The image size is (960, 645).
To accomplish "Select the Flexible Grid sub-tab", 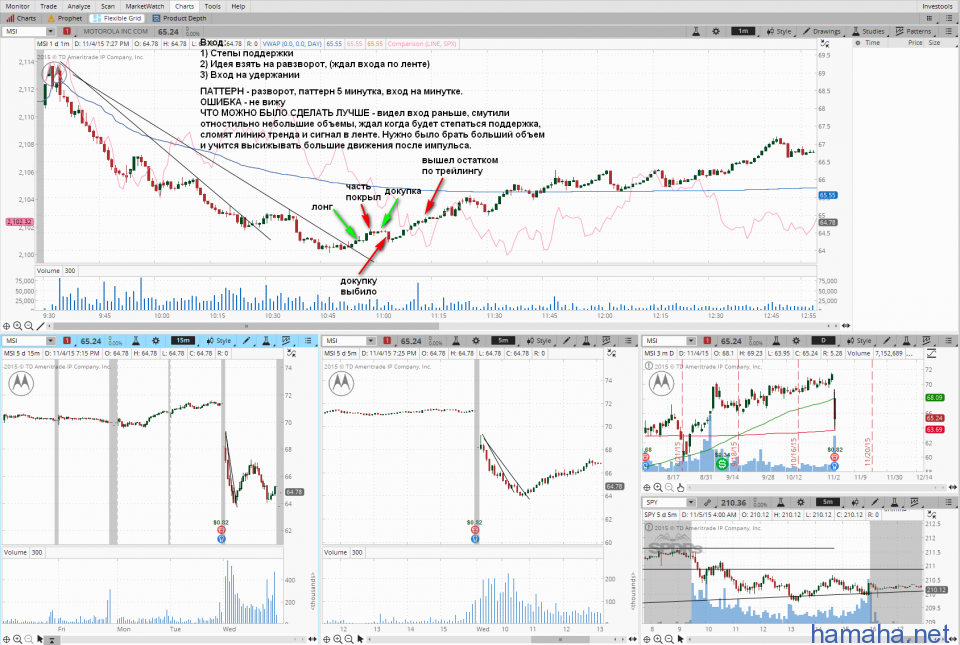I will click(x=118, y=18).
